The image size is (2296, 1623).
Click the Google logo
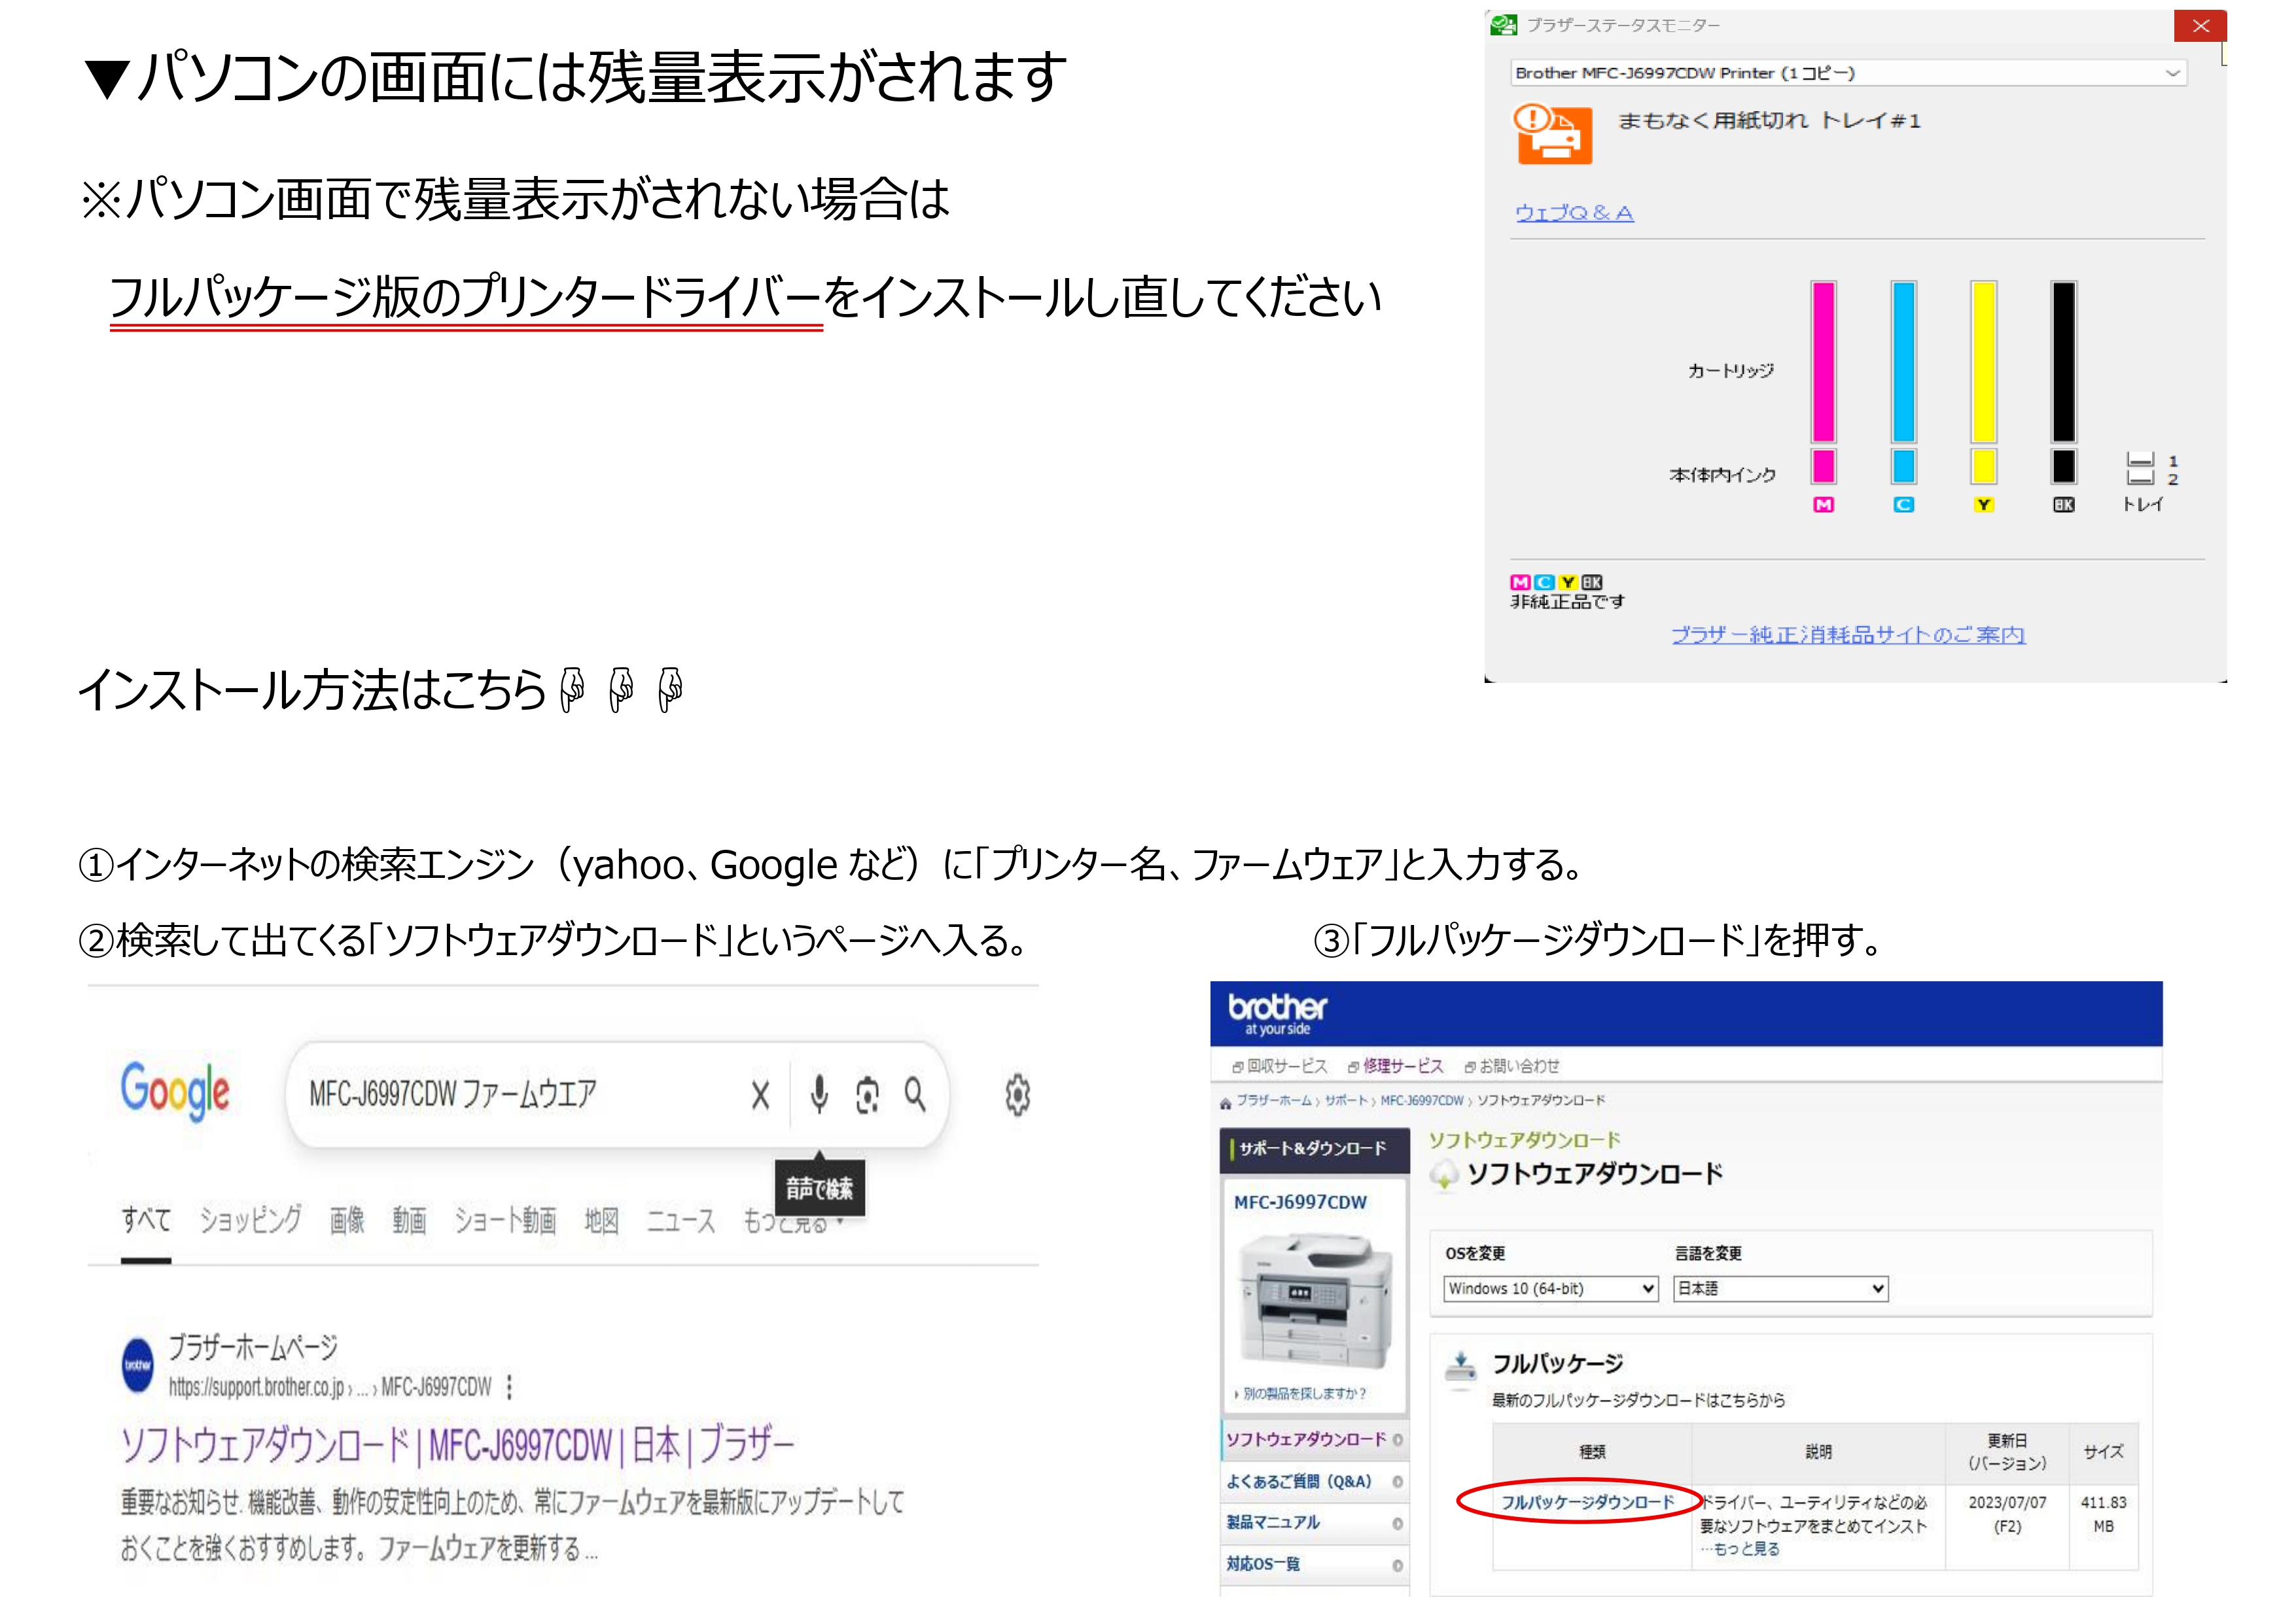pyautogui.click(x=175, y=1091)
